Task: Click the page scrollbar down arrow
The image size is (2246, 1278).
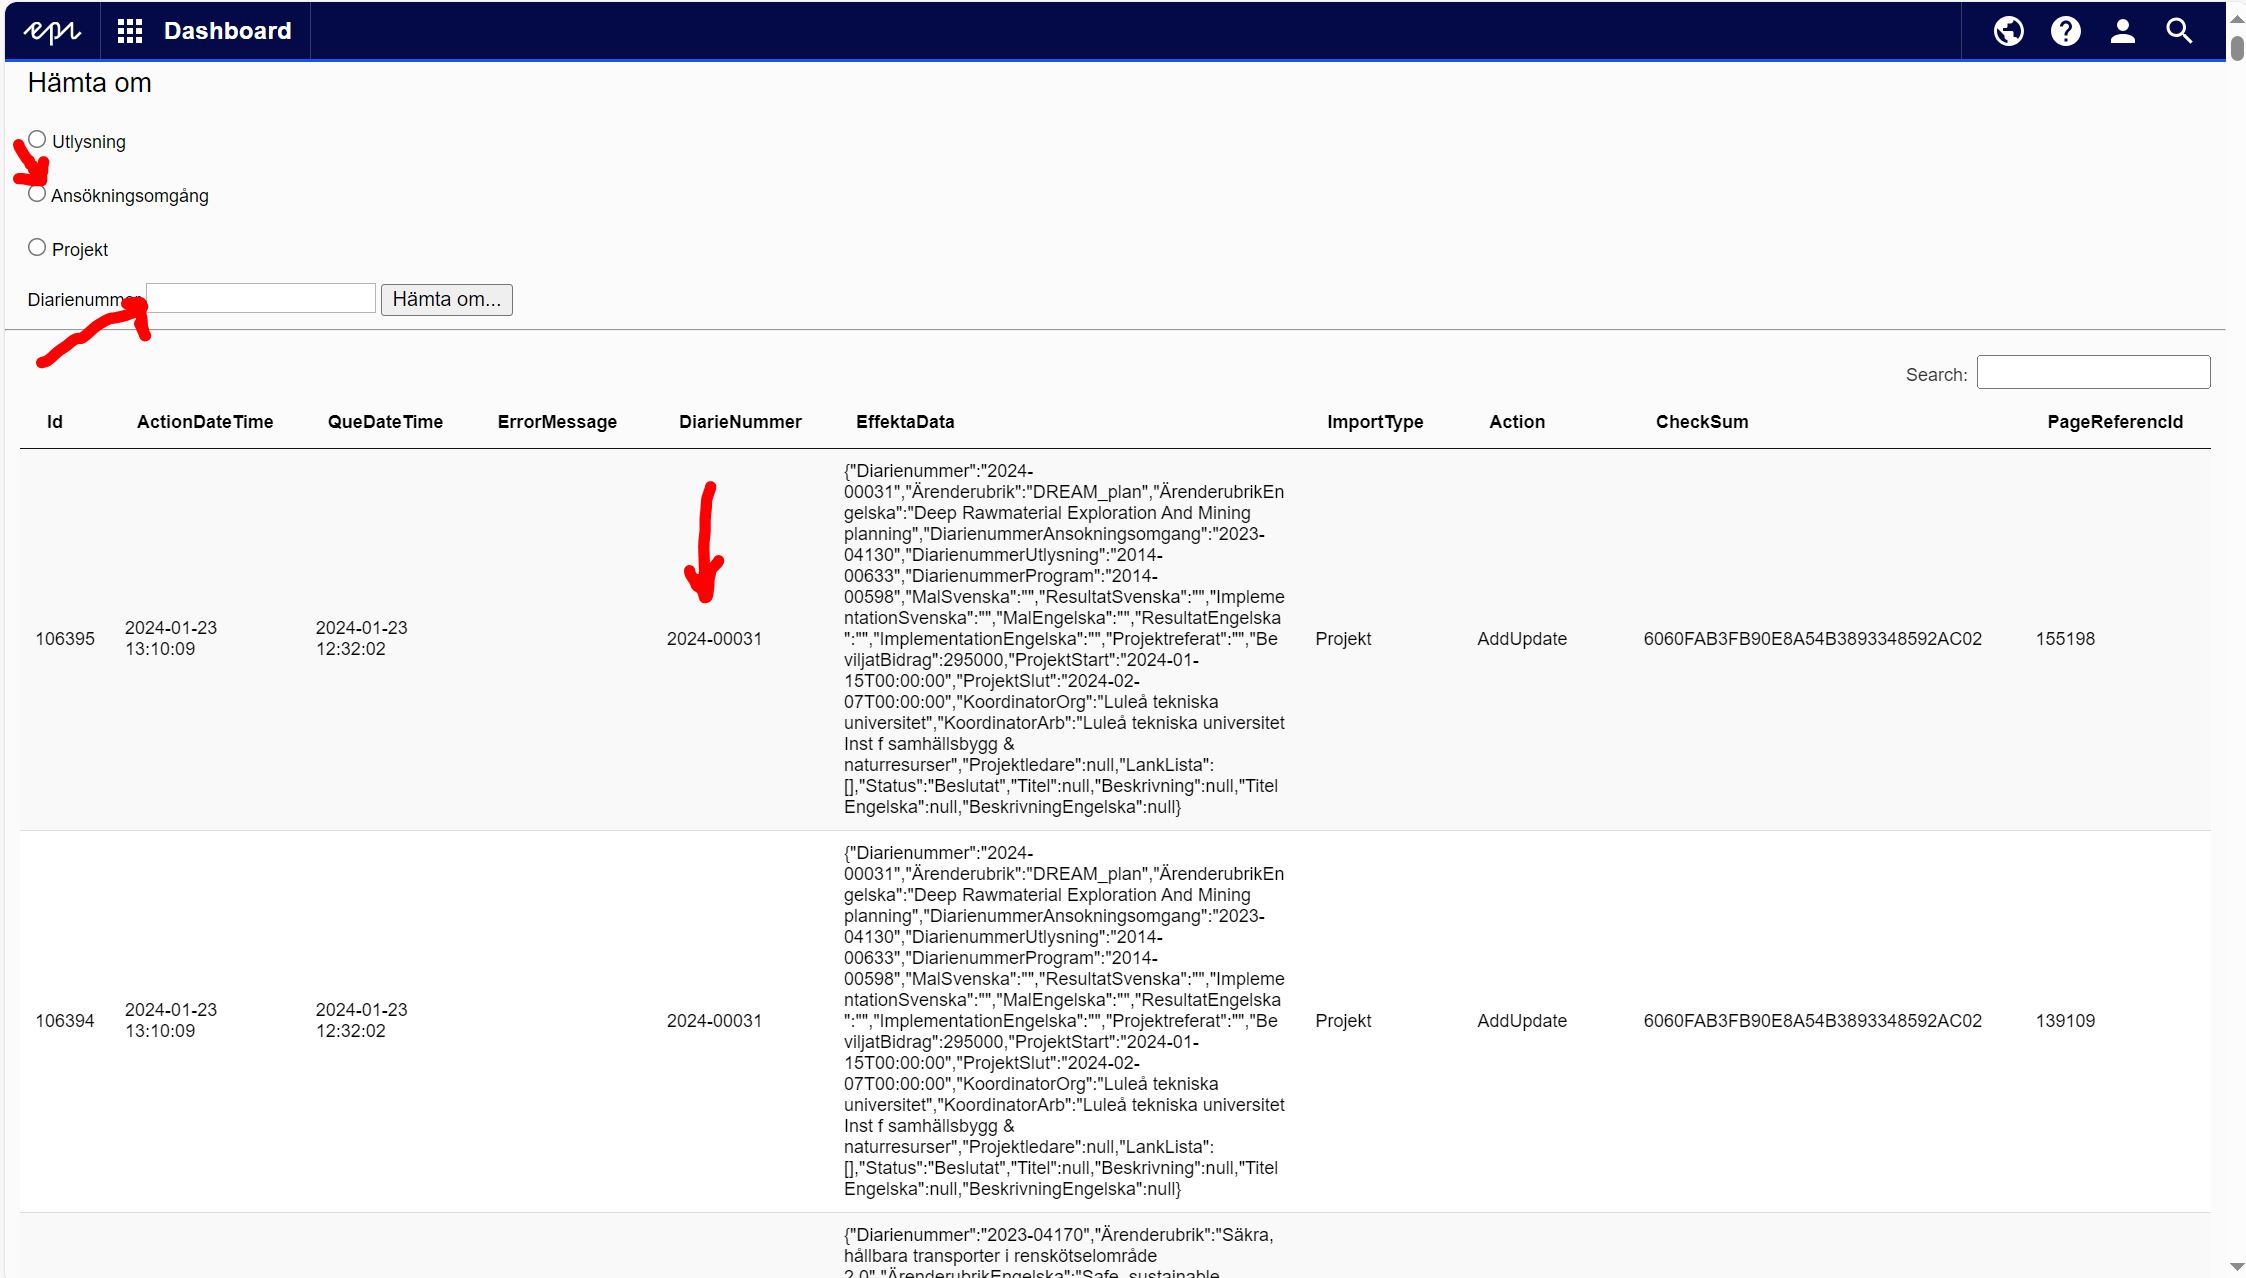Action: coord(2236,1268)
